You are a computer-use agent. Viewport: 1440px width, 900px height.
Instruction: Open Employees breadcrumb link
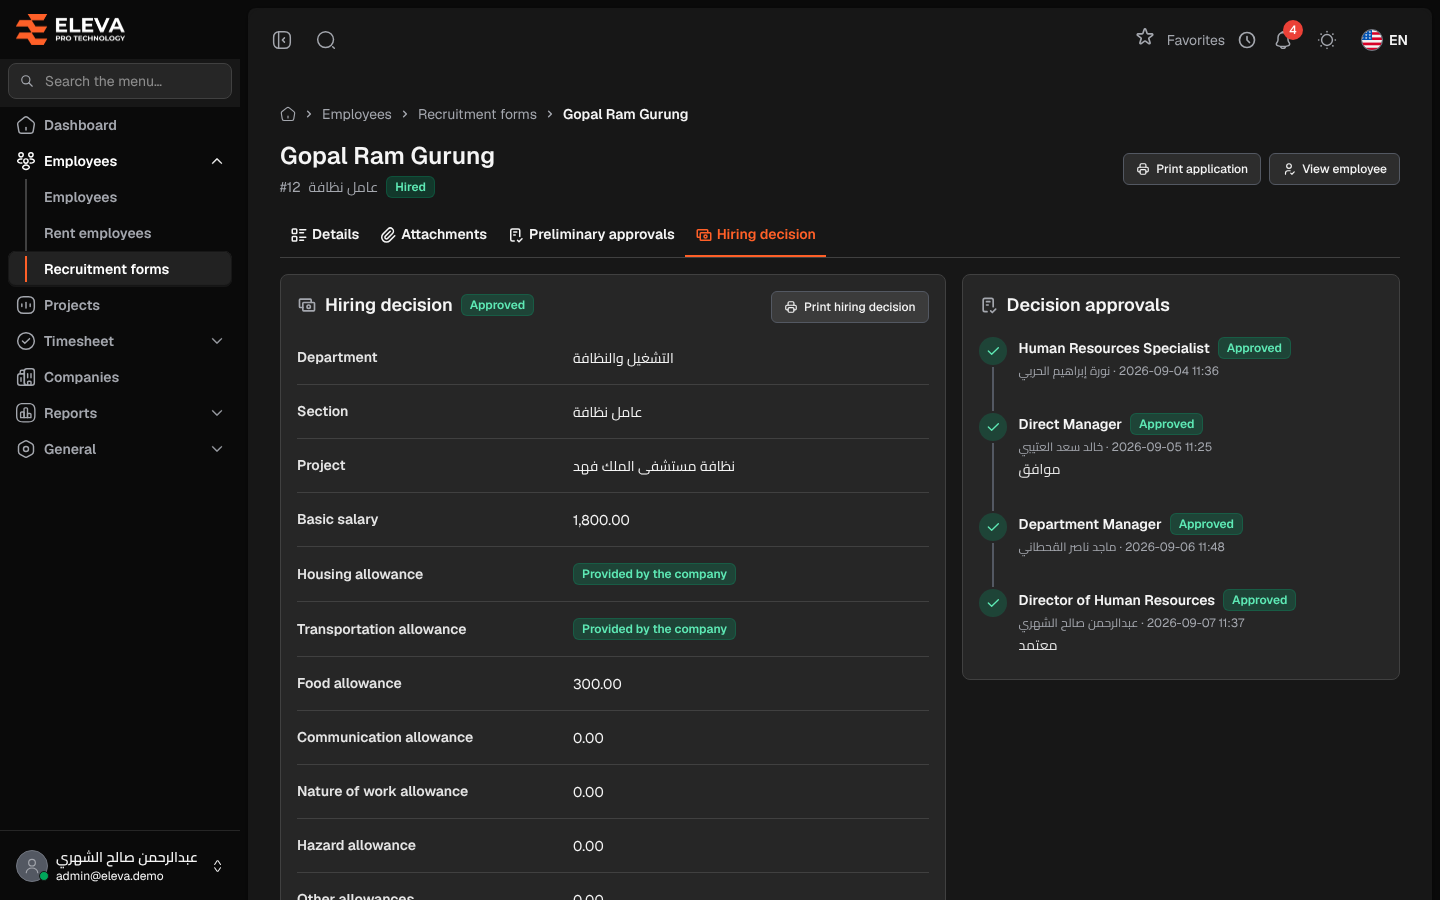click(x=357, y=114)
